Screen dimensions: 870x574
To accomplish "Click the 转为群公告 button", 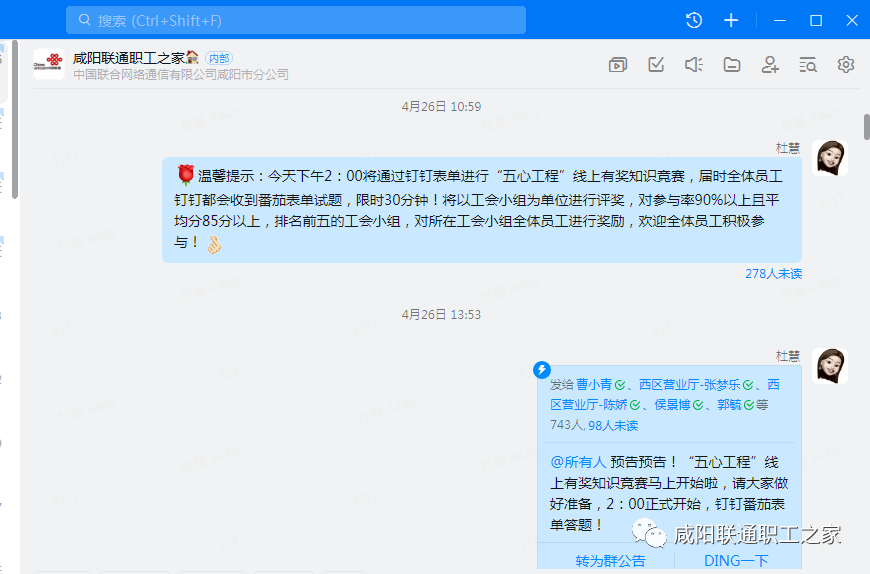I will pos(610,561).
